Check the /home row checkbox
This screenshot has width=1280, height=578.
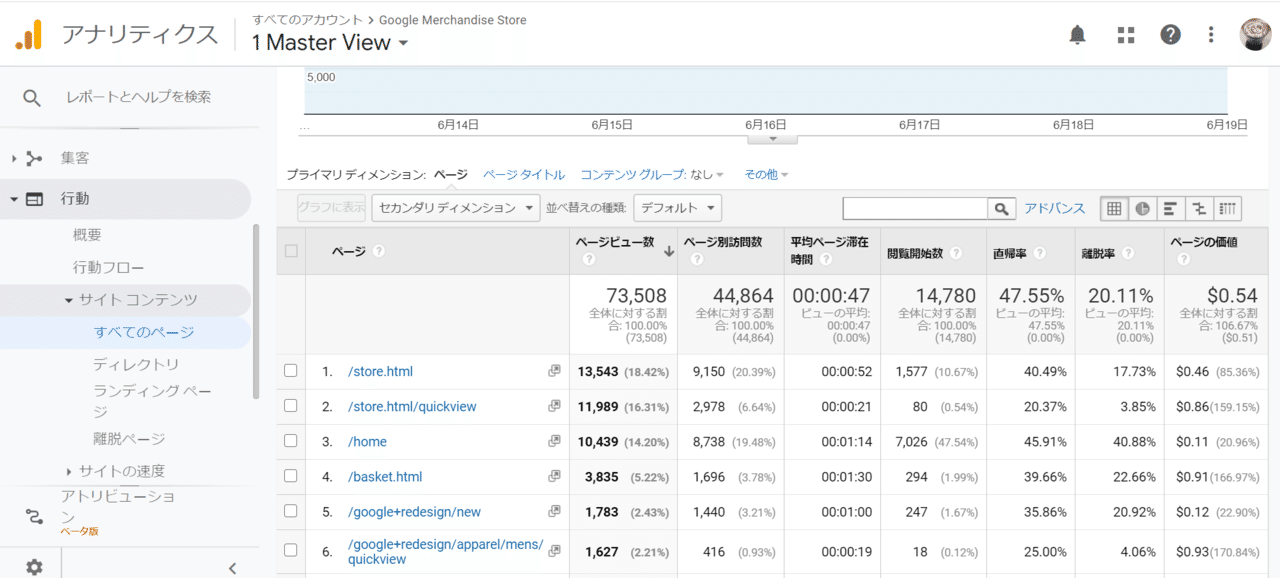pos(291,441)
